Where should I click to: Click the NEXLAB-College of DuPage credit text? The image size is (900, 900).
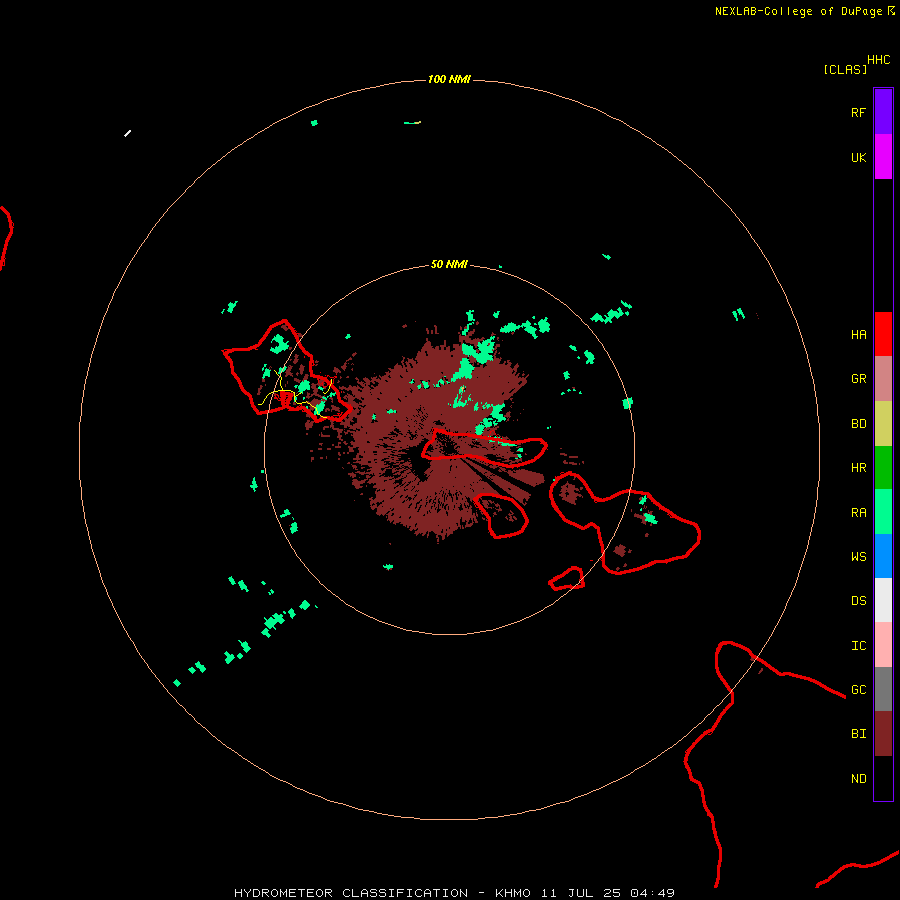(798, 11)
